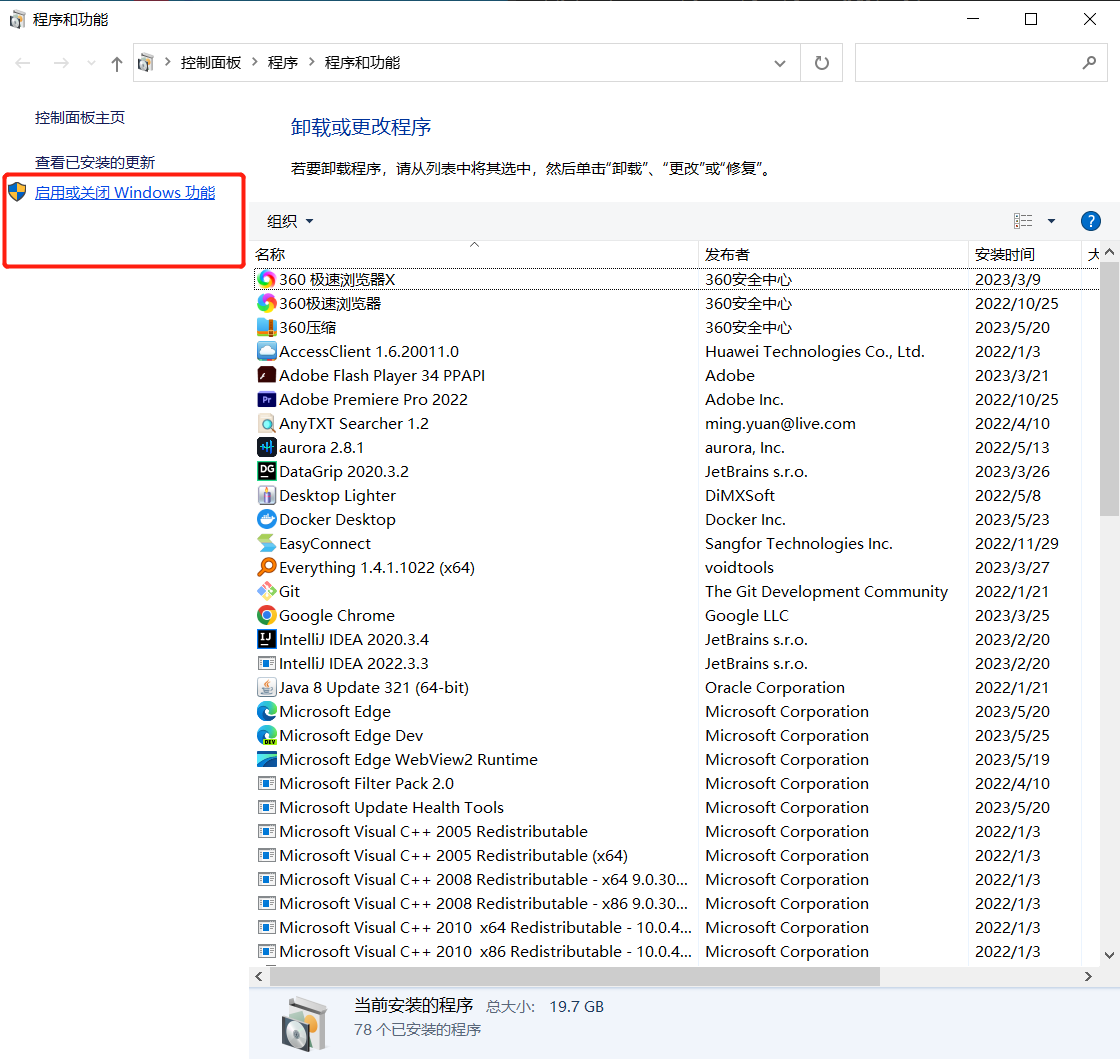
Task: Click the IntelliJ IDEA 2020.3.4 icon
Action: point(266,639)
